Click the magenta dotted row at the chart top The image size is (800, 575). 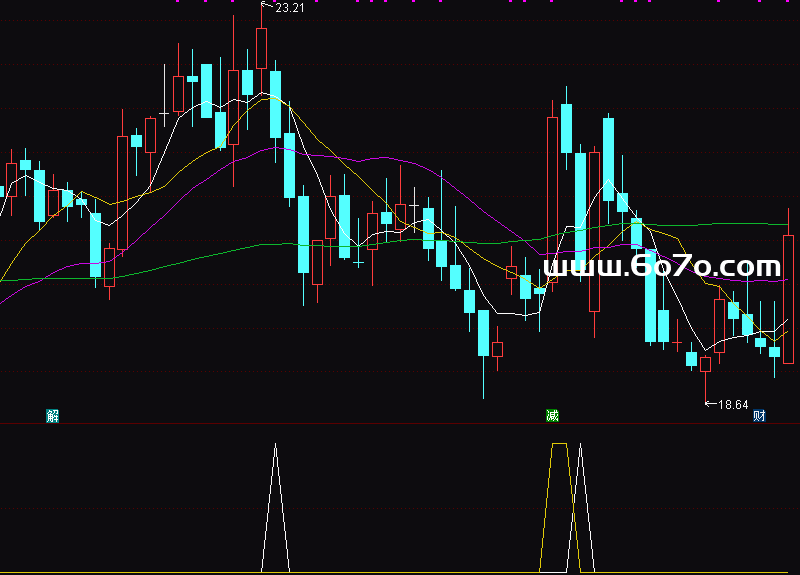coord(400,2)
